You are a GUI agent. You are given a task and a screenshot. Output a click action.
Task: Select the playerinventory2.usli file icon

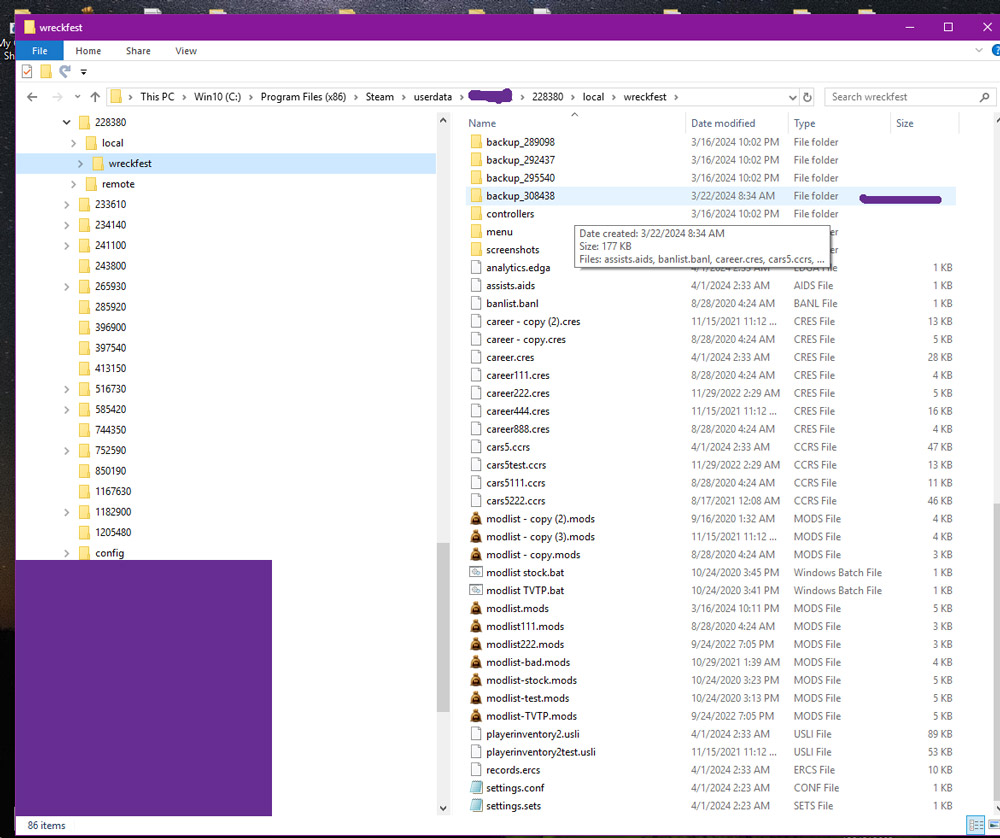tap(476, 734)
